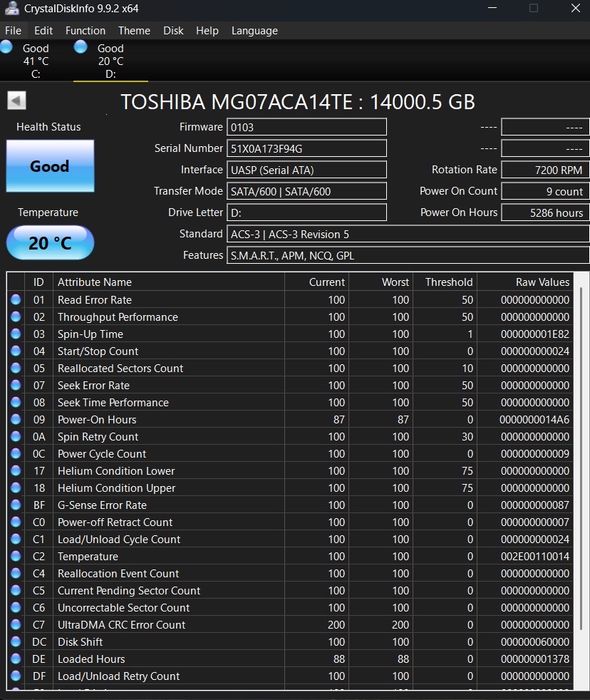Image resolution: width=590 pixels, height=700 pixels.
Task: Click raw value 0000000014A6
Action: [534, 420]
